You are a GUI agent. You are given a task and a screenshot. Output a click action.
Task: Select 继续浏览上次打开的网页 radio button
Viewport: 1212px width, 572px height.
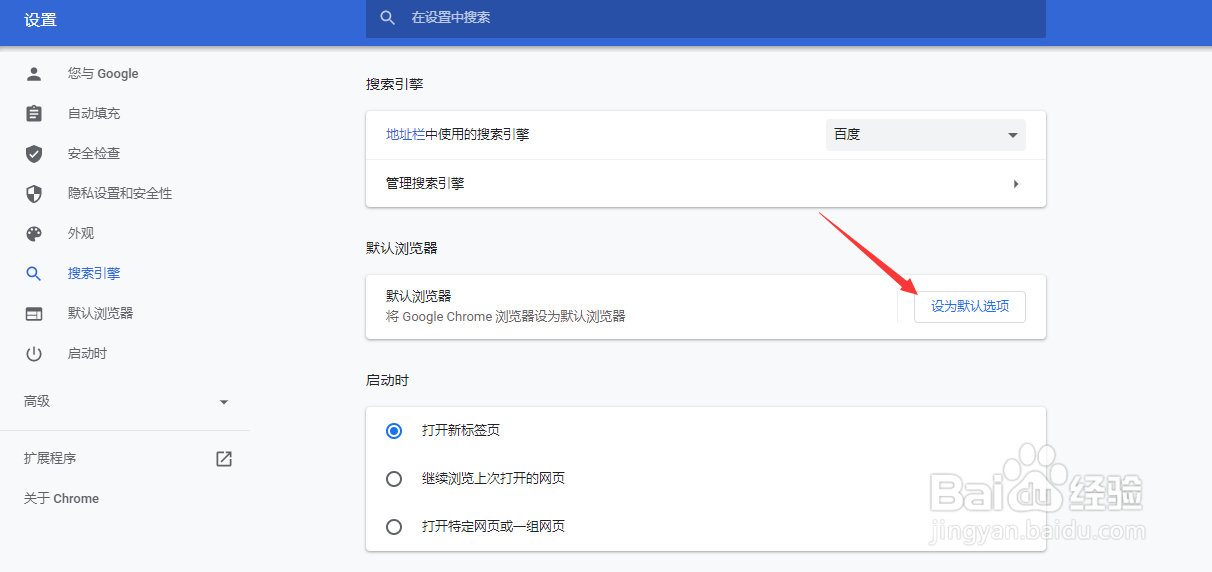394,478
